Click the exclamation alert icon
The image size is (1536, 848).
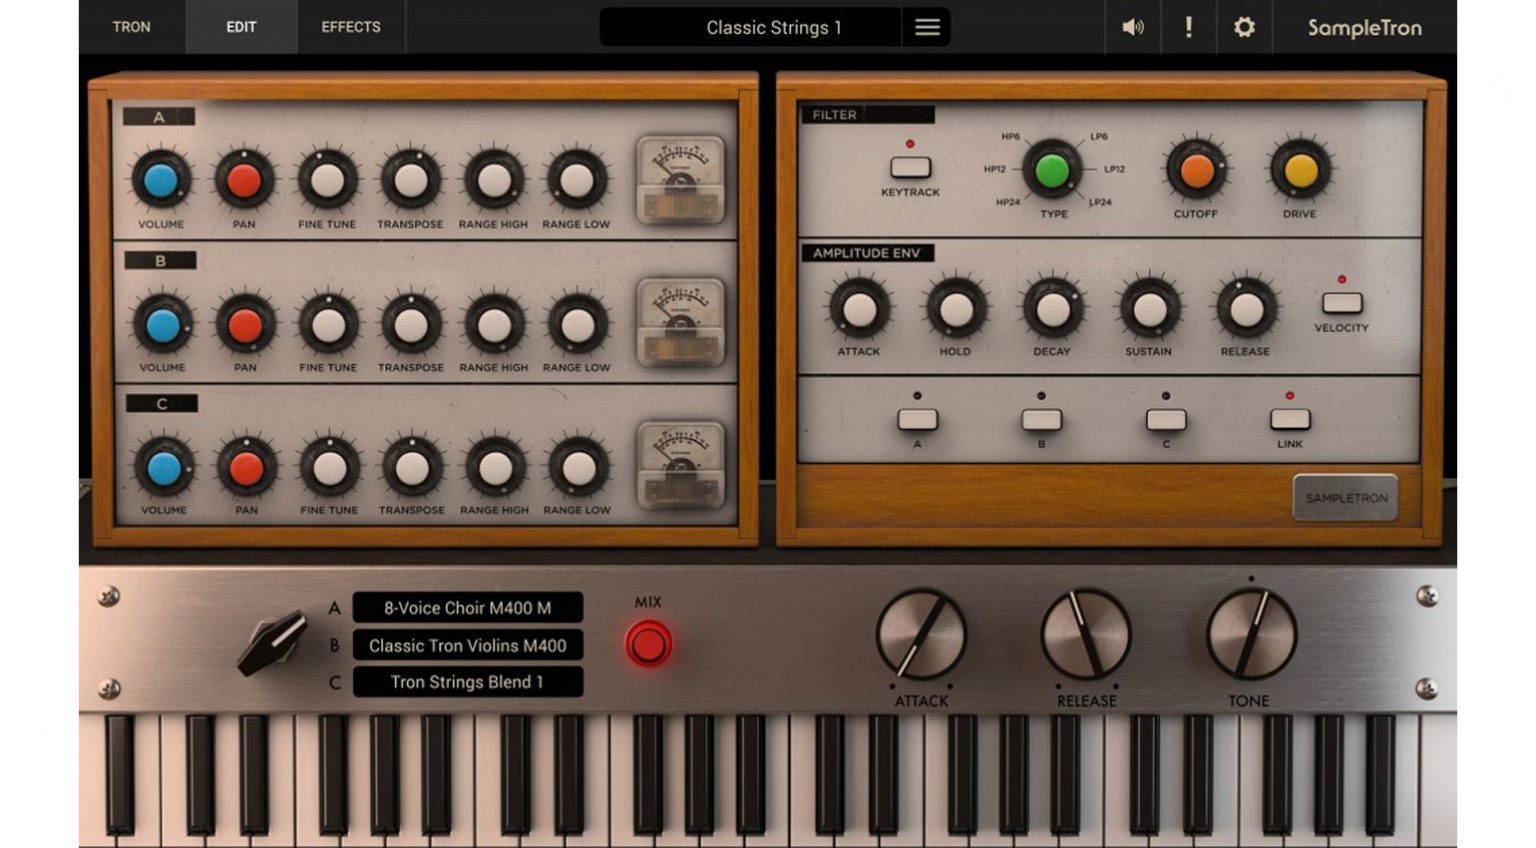pyautogui.click(x=1188, y=27)
